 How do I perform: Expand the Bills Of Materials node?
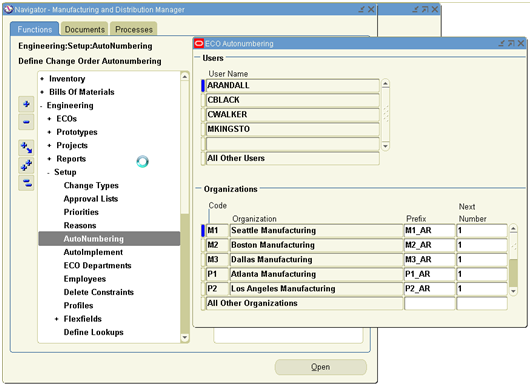[x=42, y=92]
